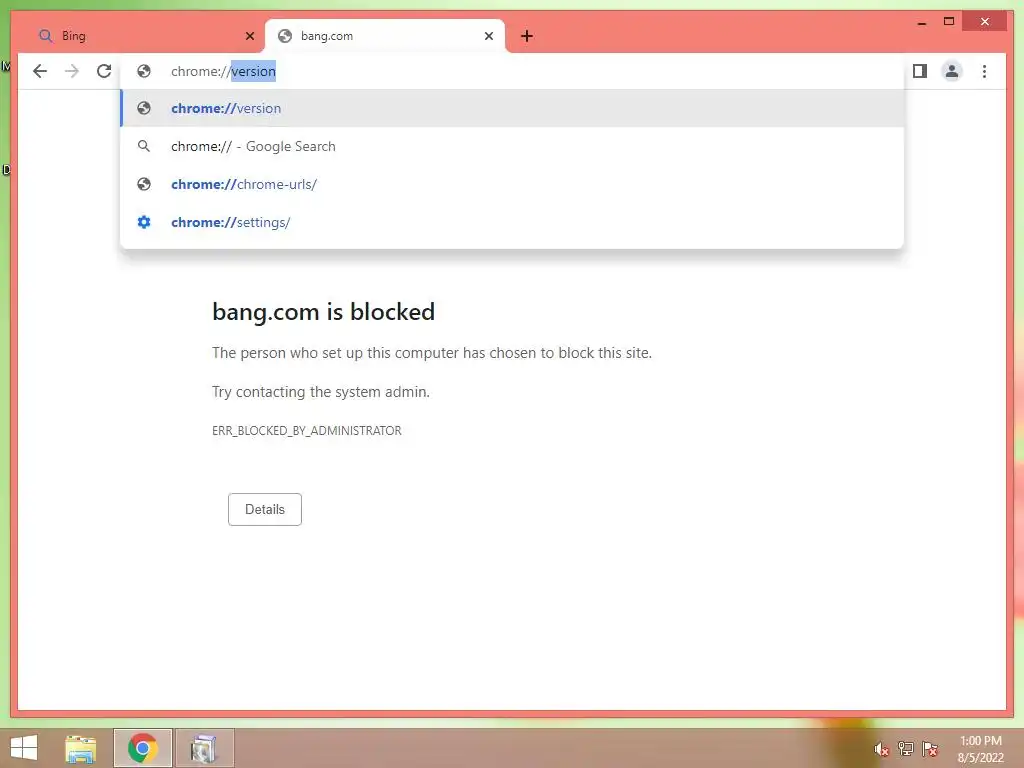Viewport: 1024px width, 768px height.
Task: Open Chrome's three-dot menu
Action: click(x=984, y=71)
